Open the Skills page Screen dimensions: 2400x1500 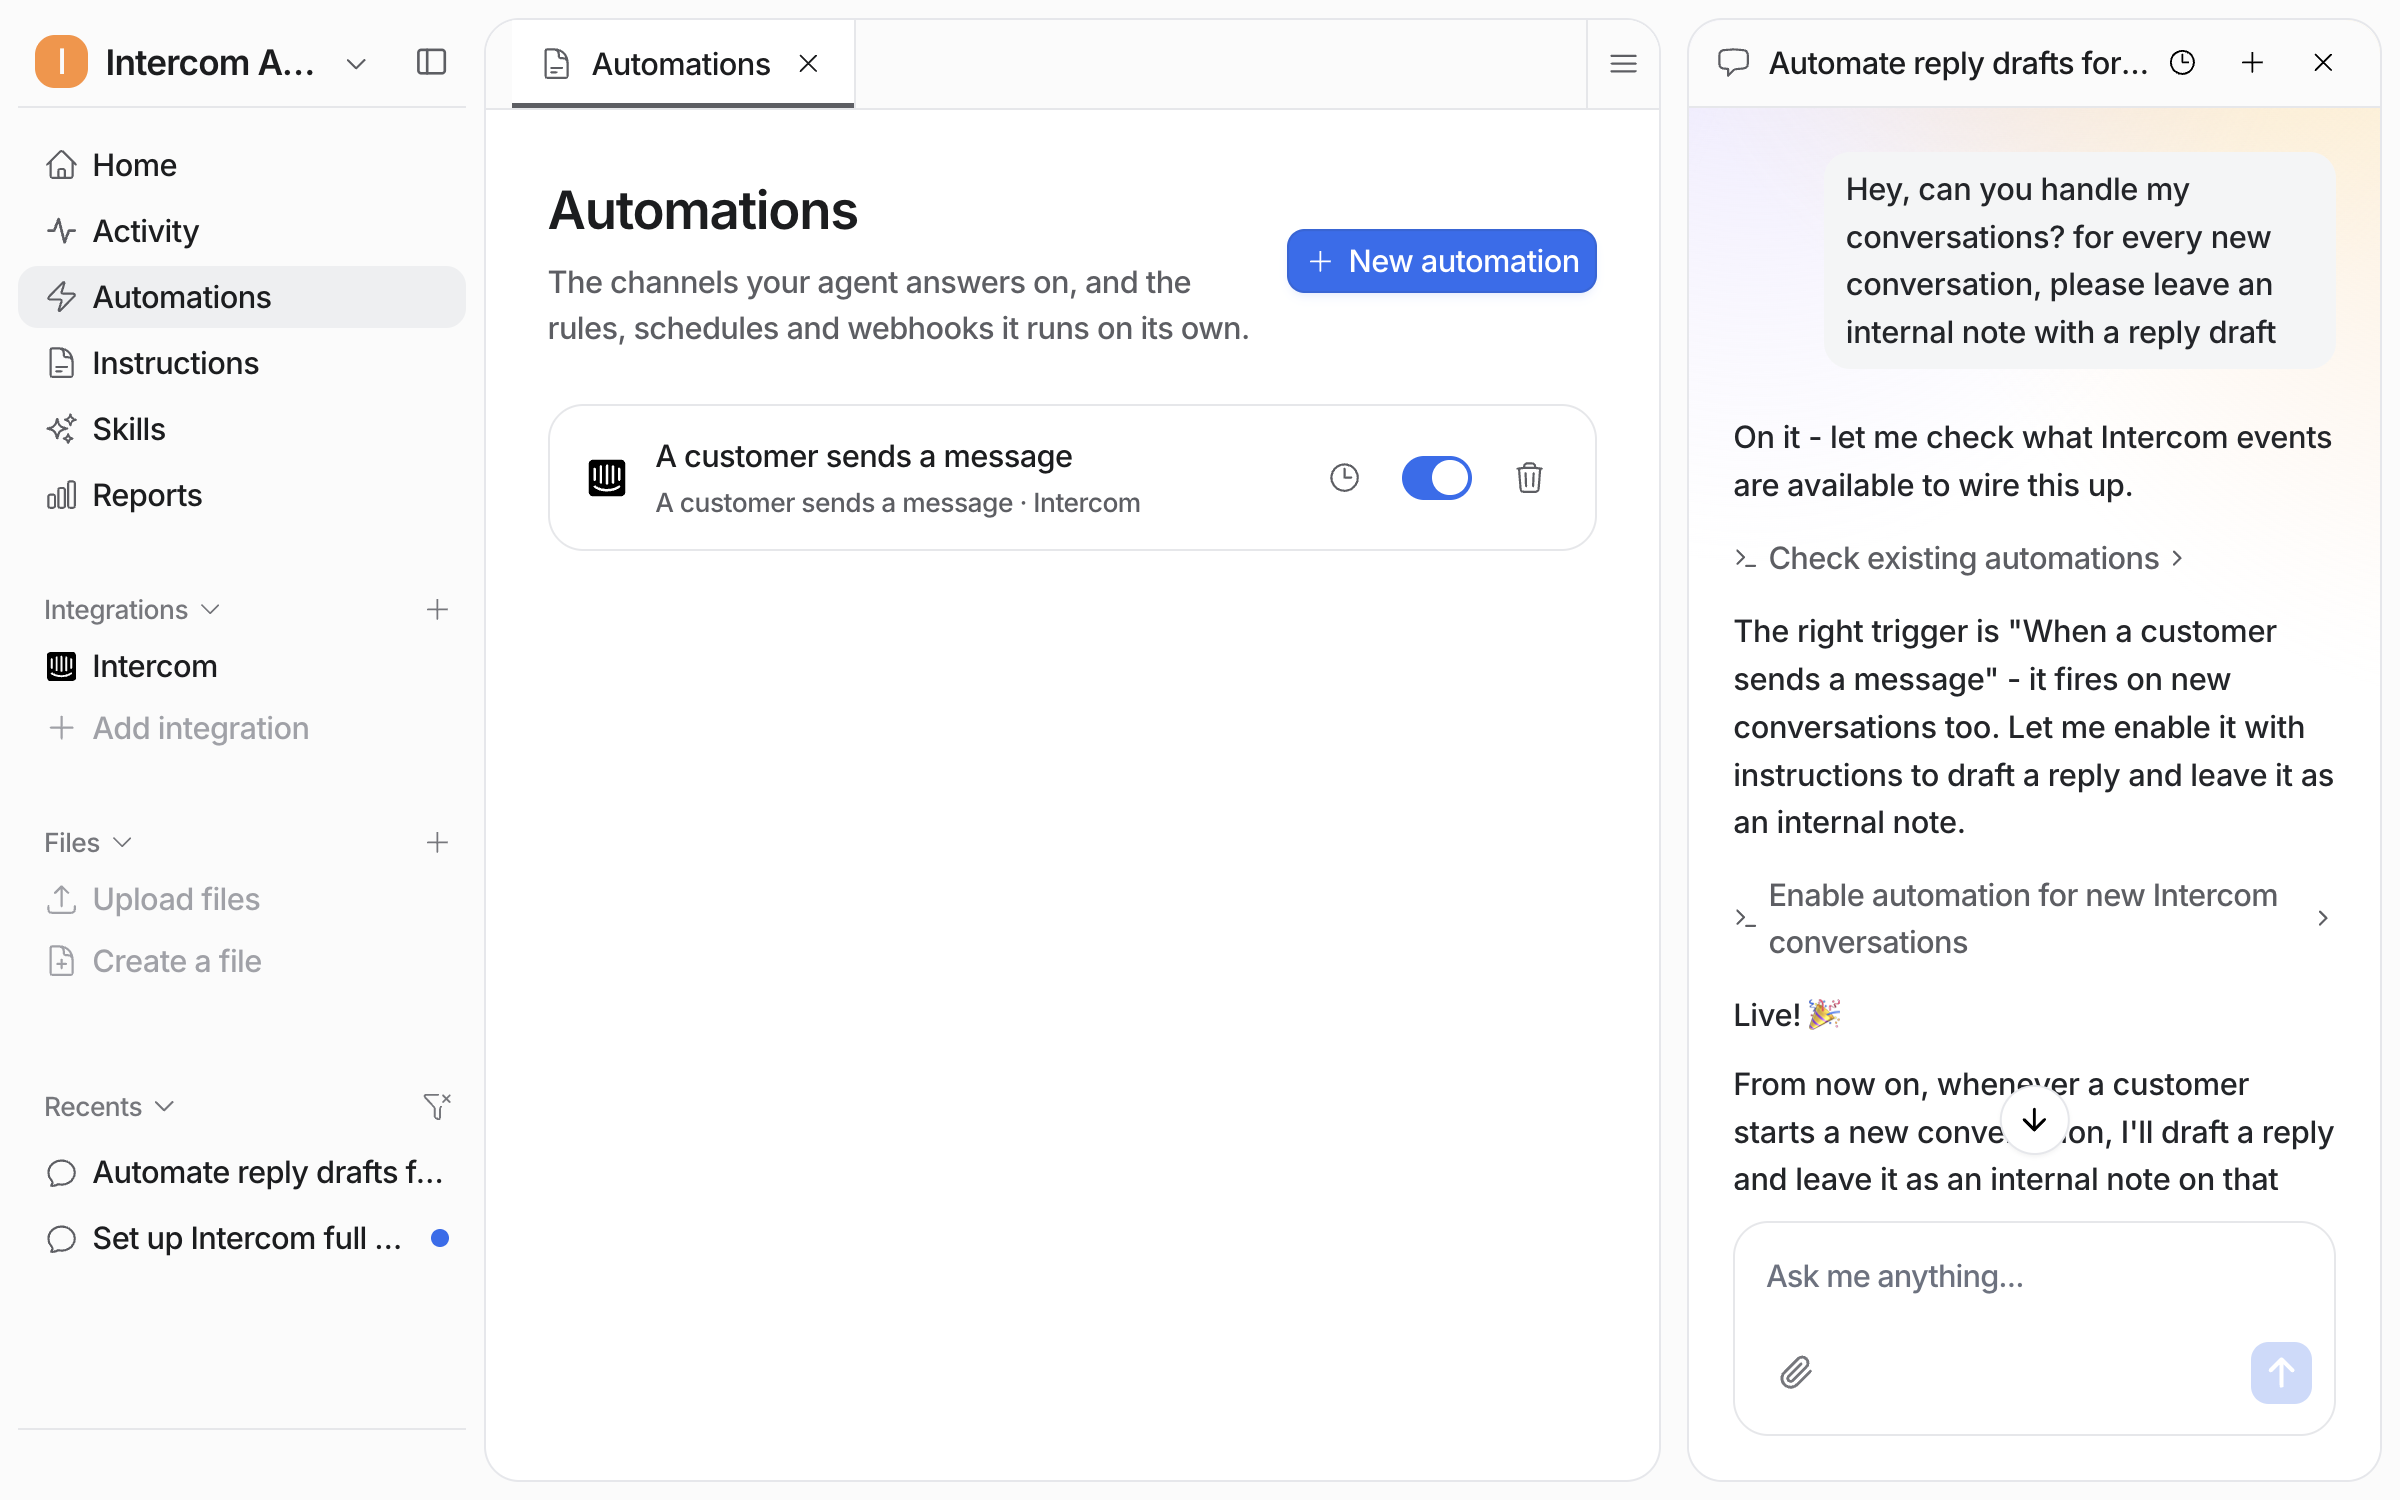point(241,429)
